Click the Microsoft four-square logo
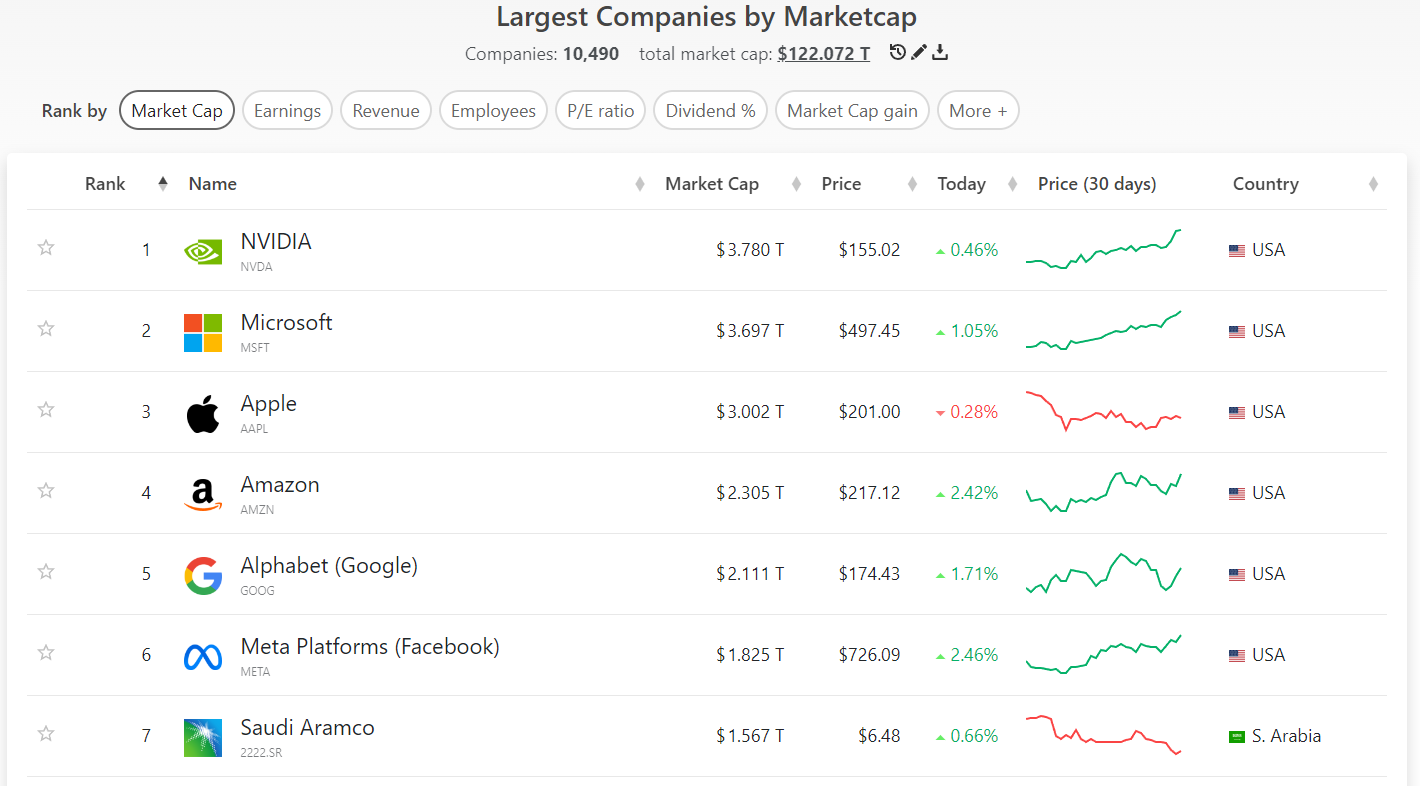 [x=203, y=332]
